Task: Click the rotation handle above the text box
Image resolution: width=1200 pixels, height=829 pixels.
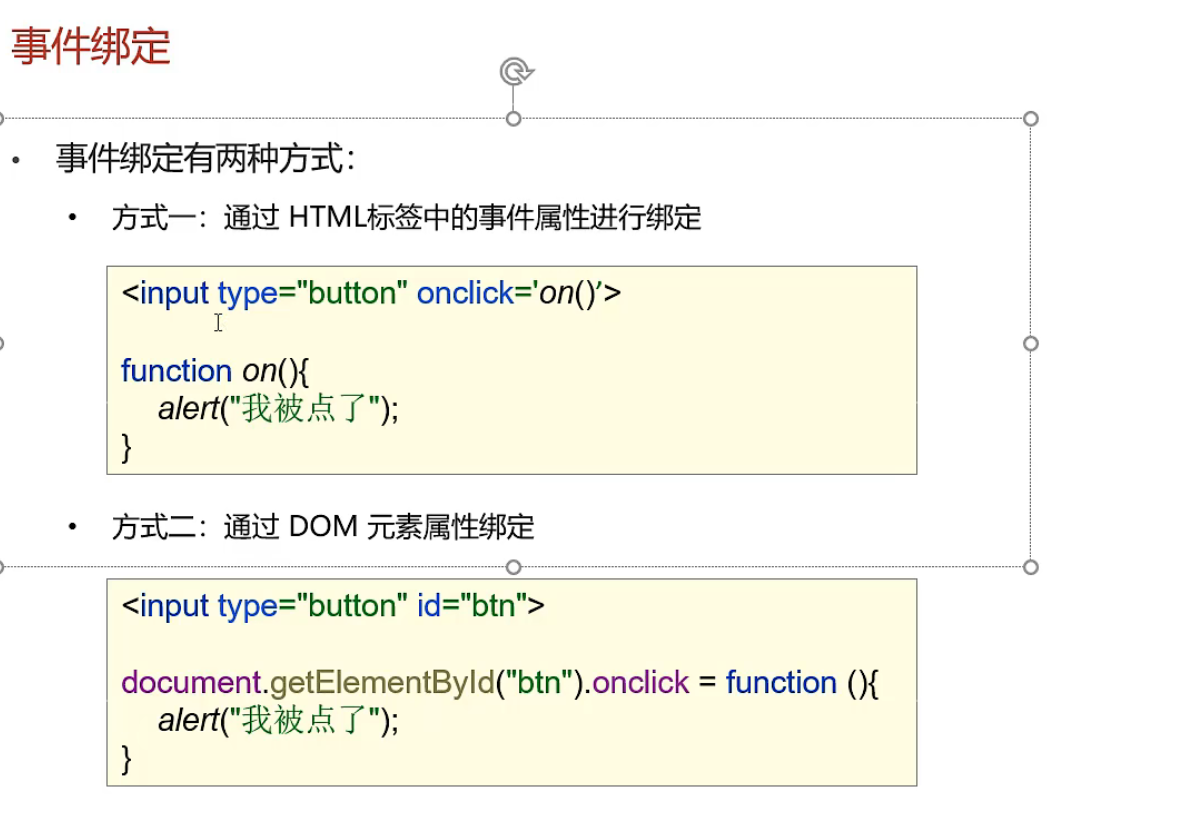Action: pyautogui.click(x=515, y=72)
